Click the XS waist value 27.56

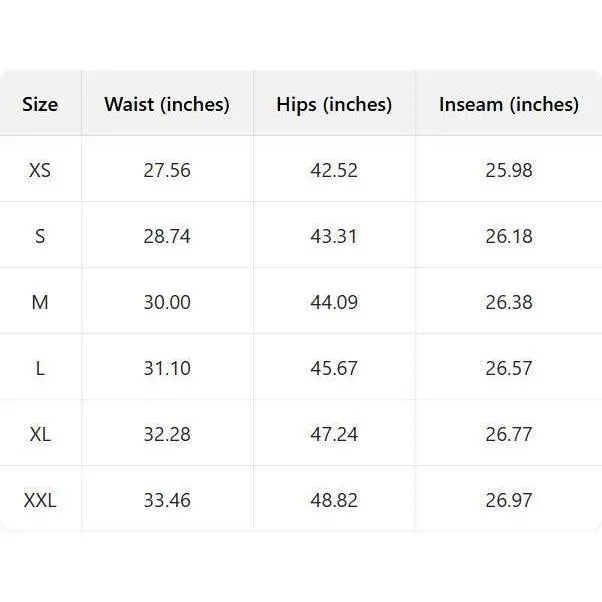[167, 170]
